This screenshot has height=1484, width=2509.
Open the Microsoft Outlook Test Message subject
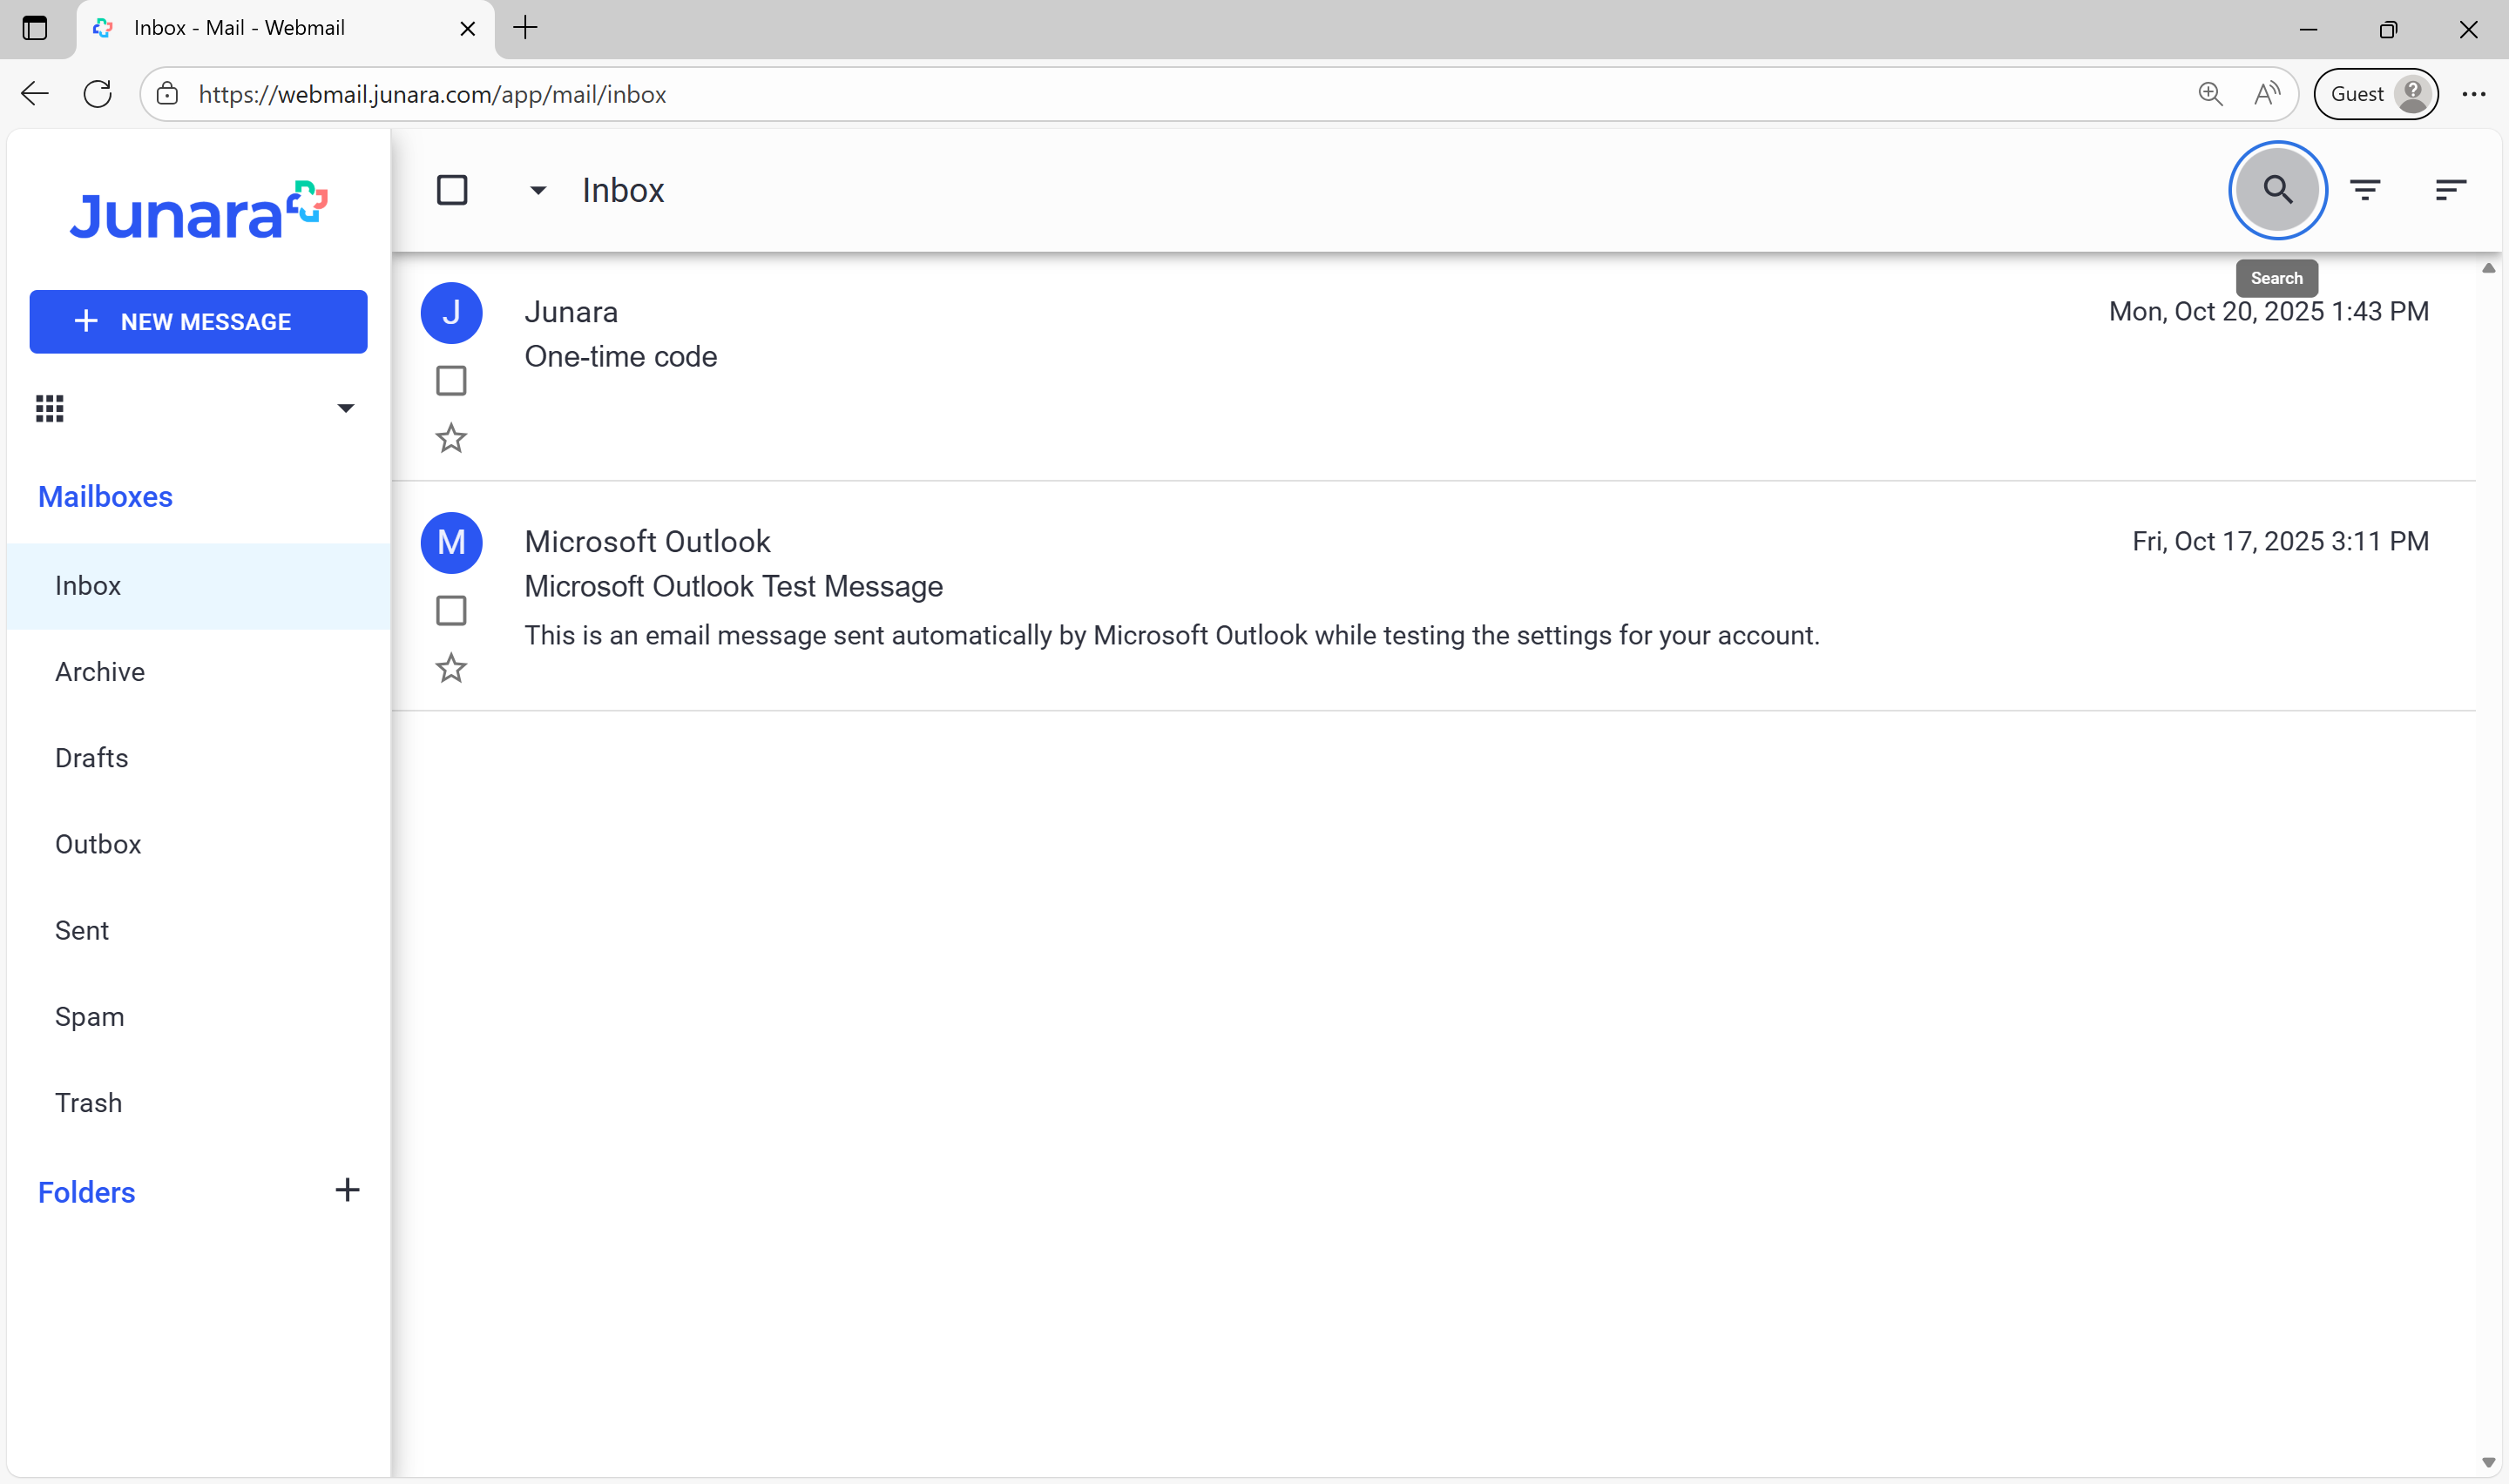tap(733, 587)
